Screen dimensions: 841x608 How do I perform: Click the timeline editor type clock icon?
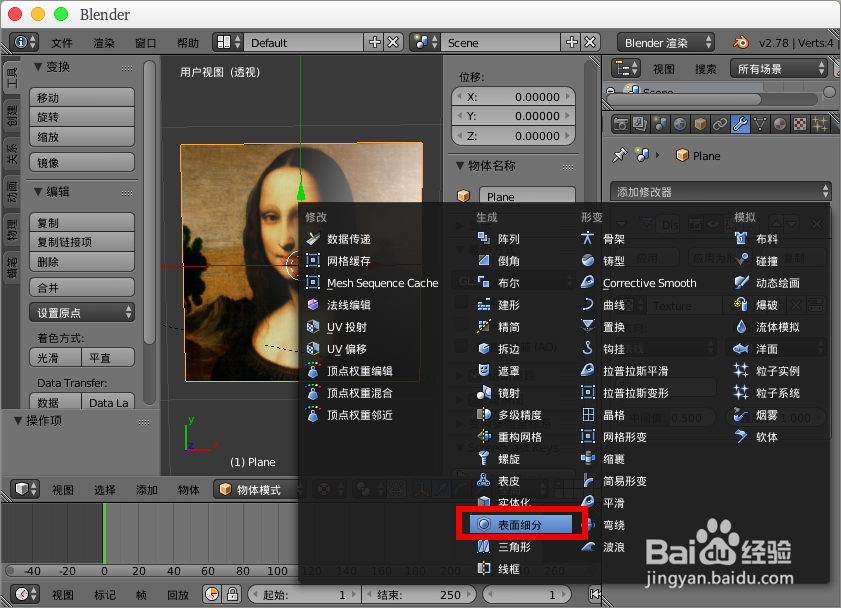click(x=25, y=594)
